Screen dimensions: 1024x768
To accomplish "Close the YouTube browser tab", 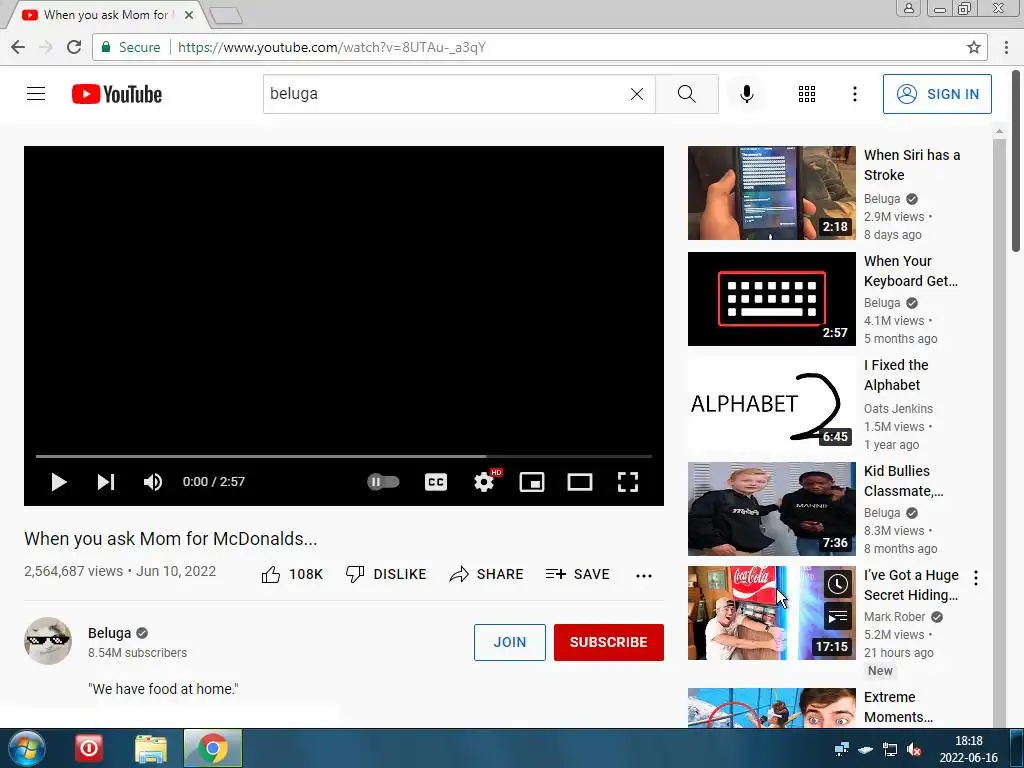I will point(189,14).
